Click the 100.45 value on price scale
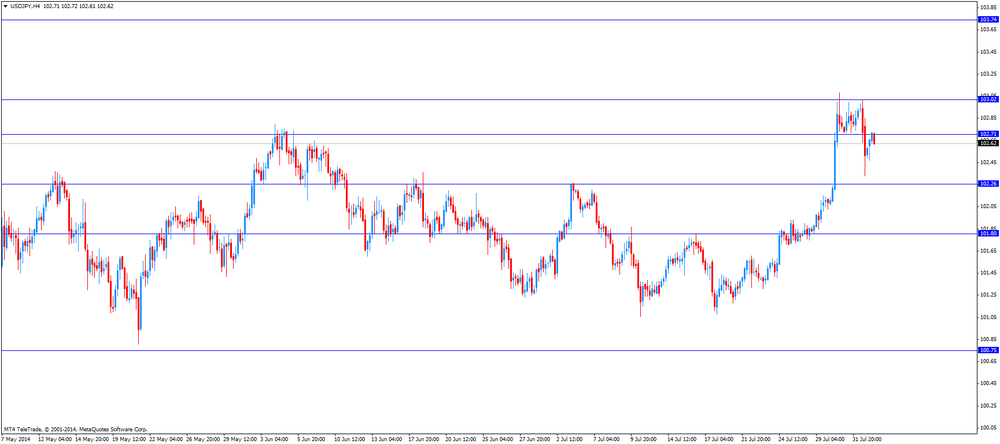1000x444 pixels. click(988, 383)
